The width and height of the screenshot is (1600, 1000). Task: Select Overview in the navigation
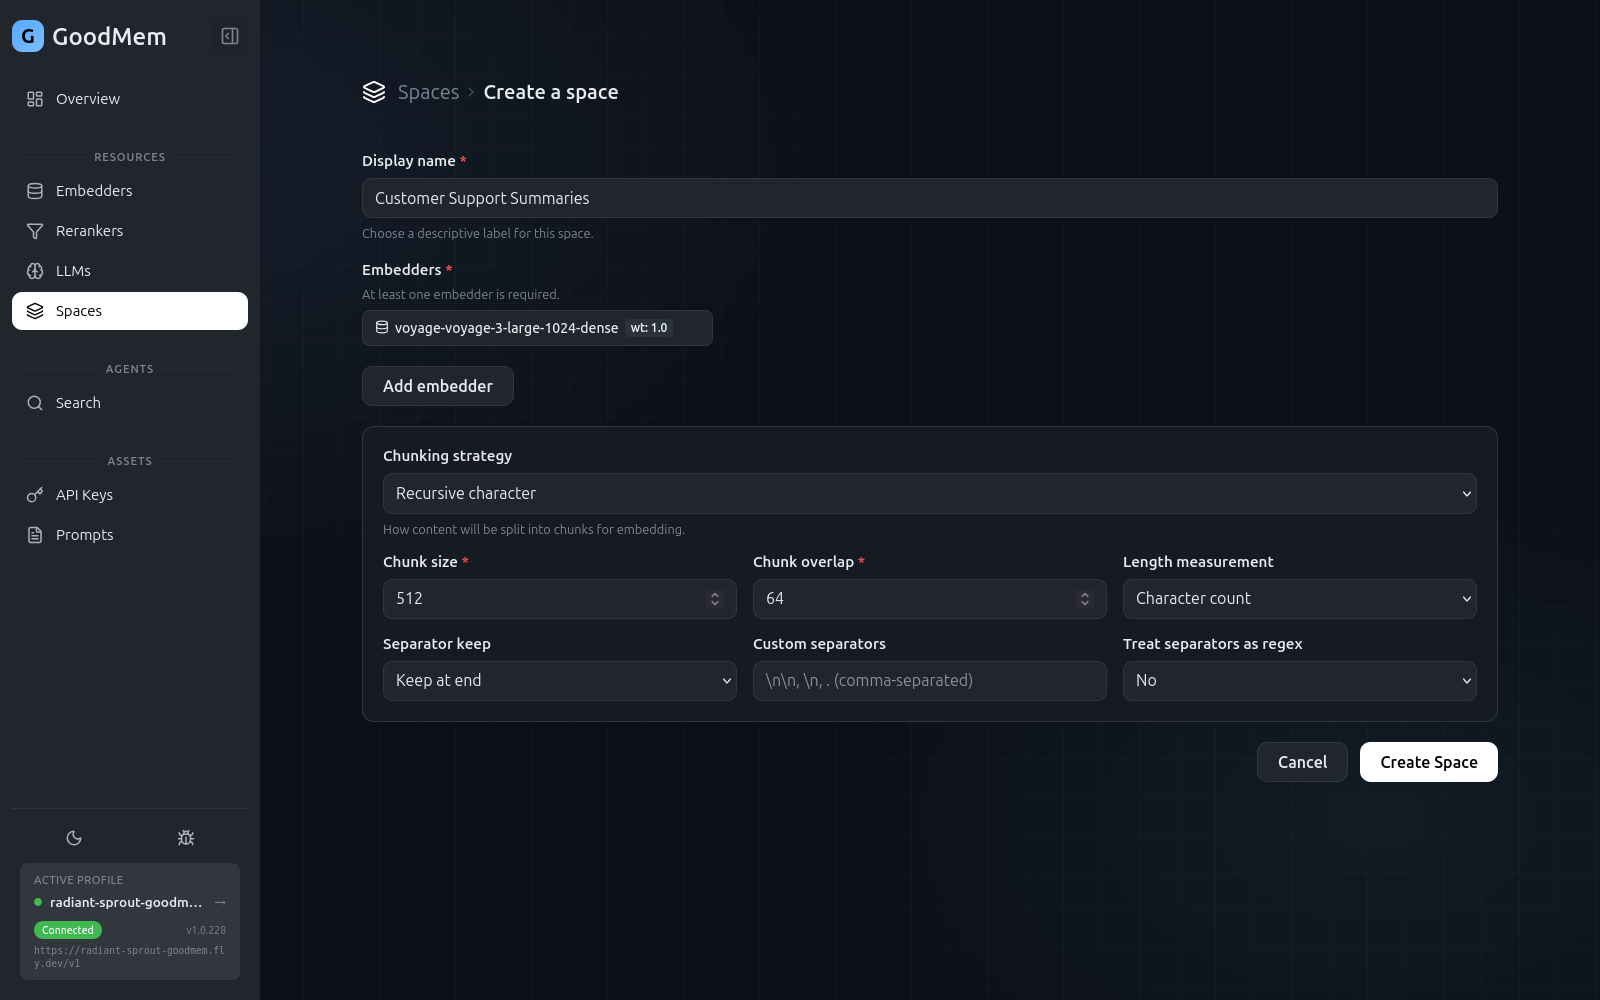pos(87,98)
